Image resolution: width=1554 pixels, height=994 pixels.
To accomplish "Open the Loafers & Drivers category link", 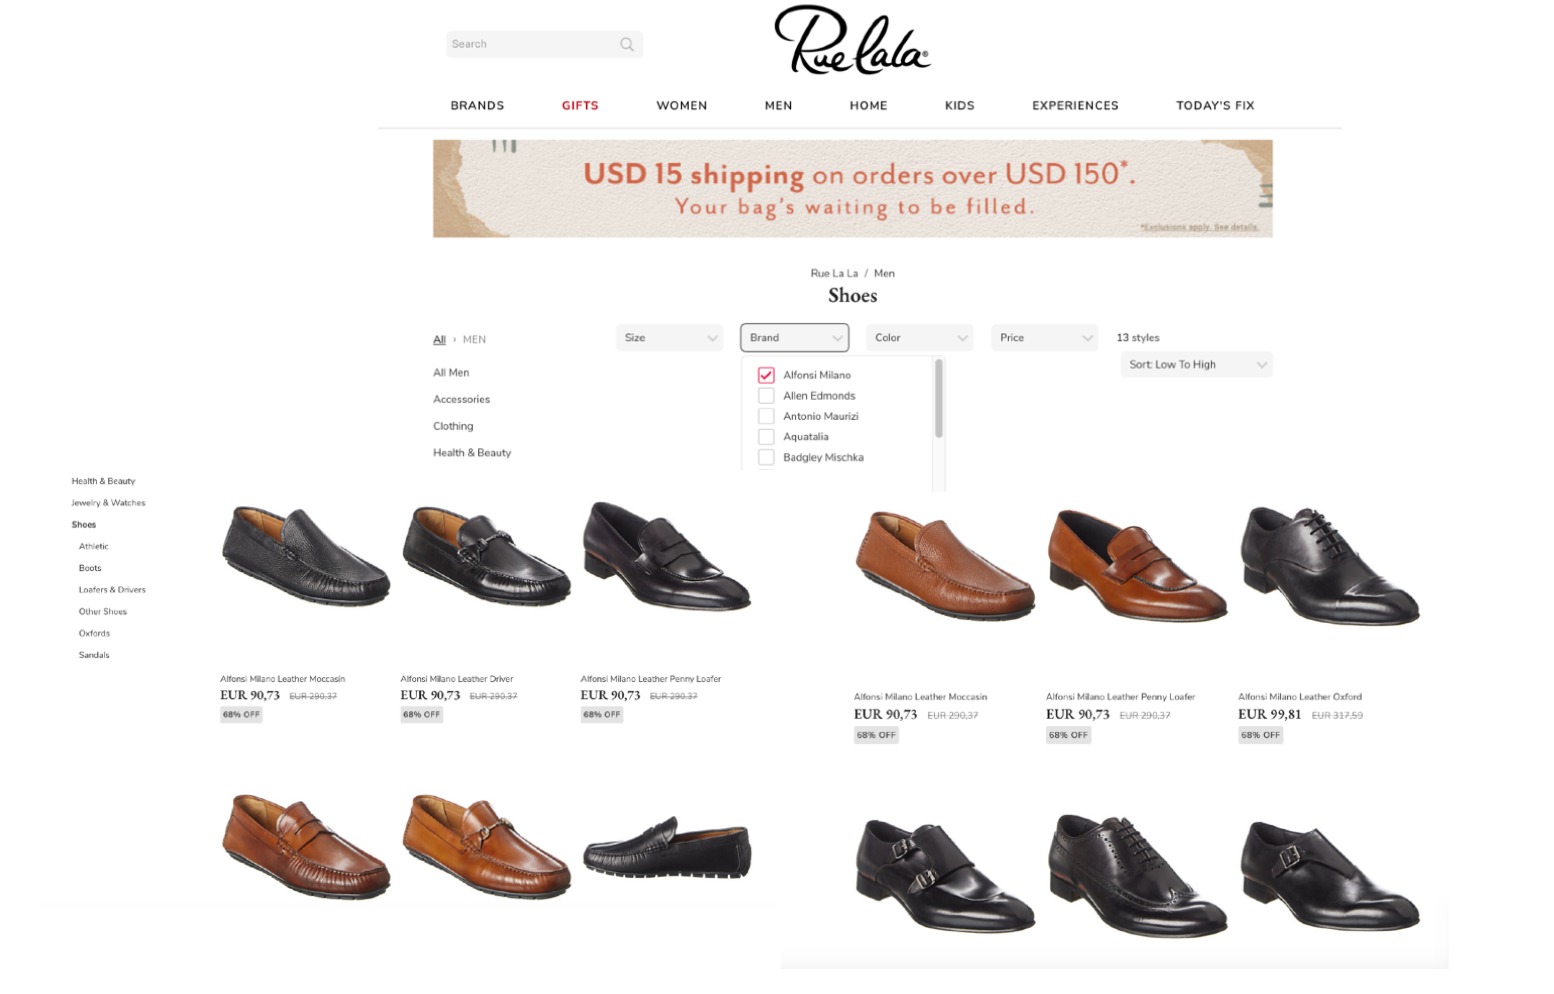I will tap(112, 590).
